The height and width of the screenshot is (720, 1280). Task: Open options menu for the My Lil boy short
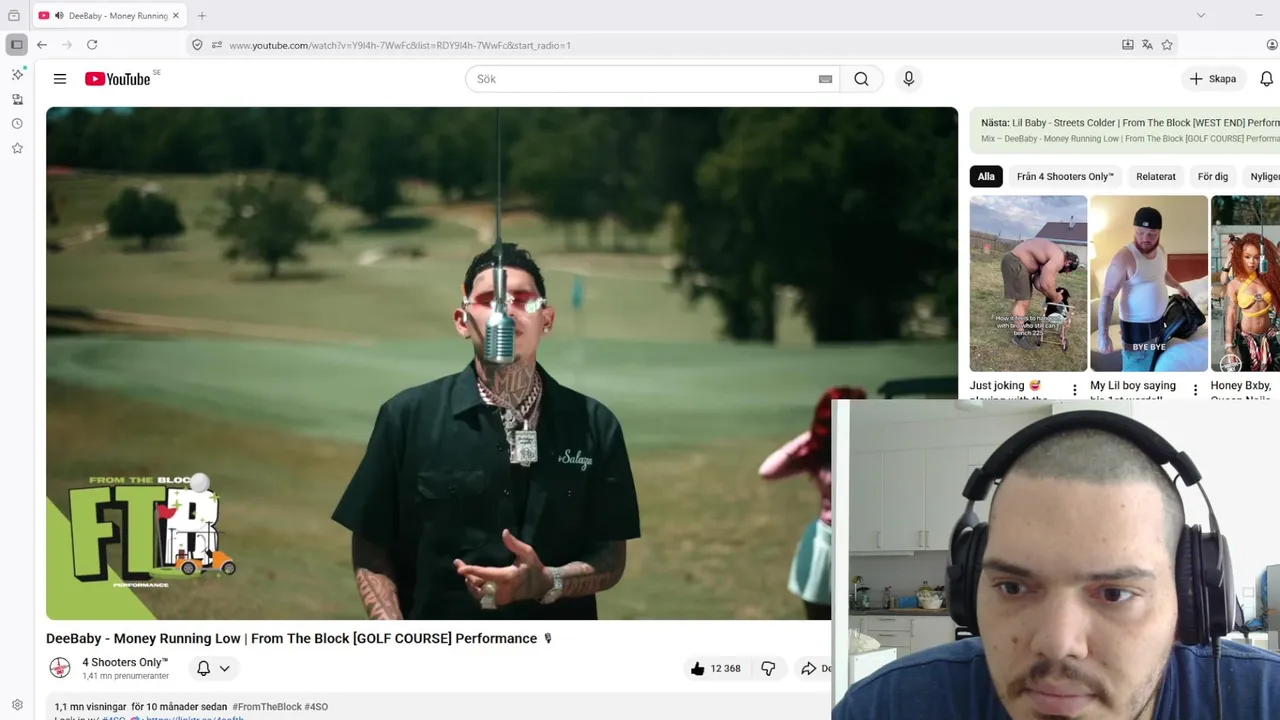pos(1195,390)
